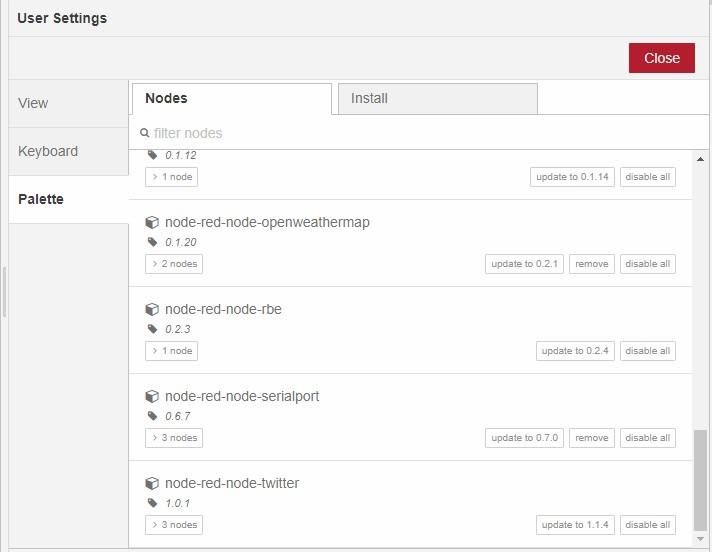The image size is (712, 552).
Task: Disable all nodes in node-red-node-twitter
Action: click(648, 525)
